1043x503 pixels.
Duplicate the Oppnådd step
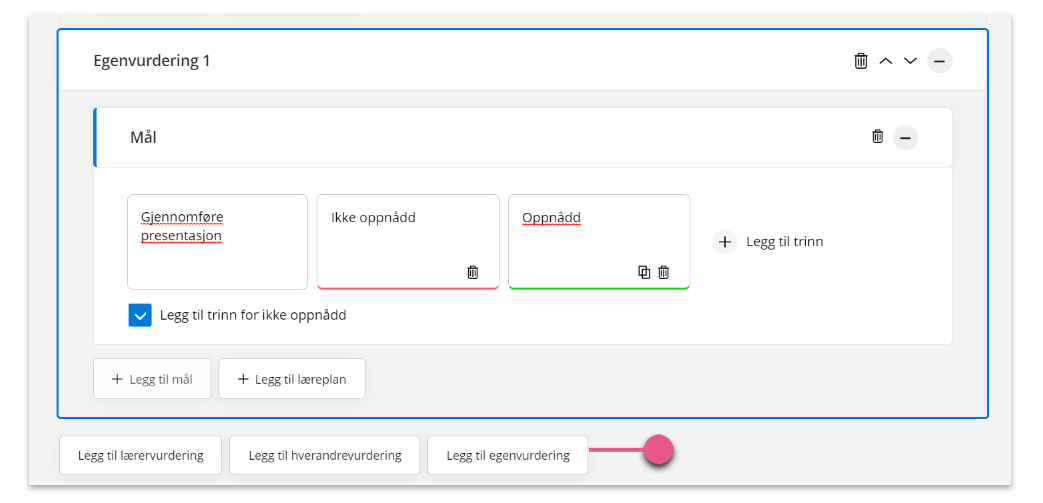(644, 272)
